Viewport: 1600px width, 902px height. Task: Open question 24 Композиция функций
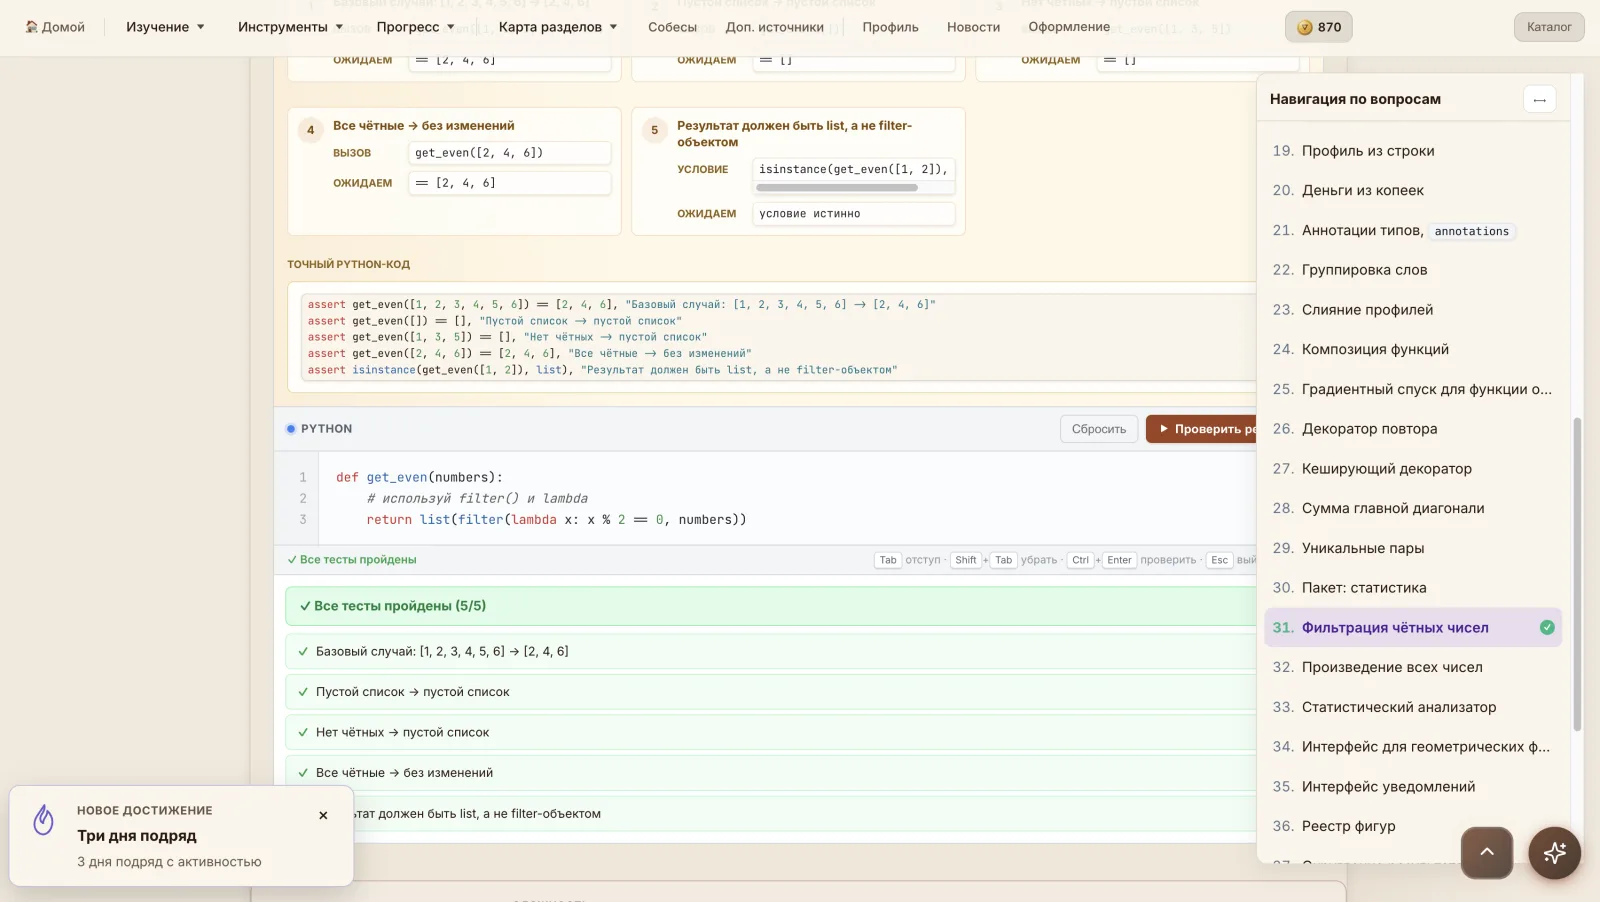(x=1412, y=349)
